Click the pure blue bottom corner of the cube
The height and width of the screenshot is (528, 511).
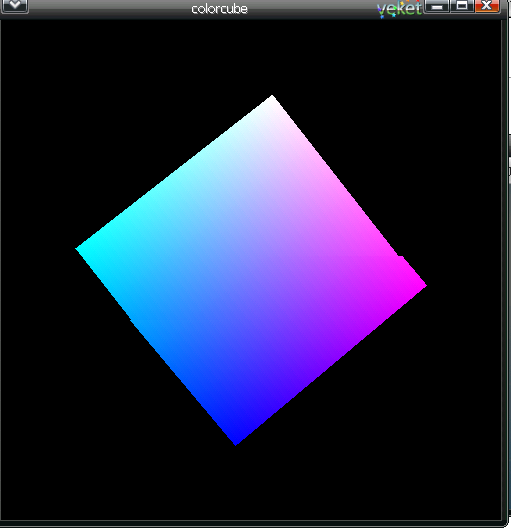pyautogui.click(x=236, y=437)
